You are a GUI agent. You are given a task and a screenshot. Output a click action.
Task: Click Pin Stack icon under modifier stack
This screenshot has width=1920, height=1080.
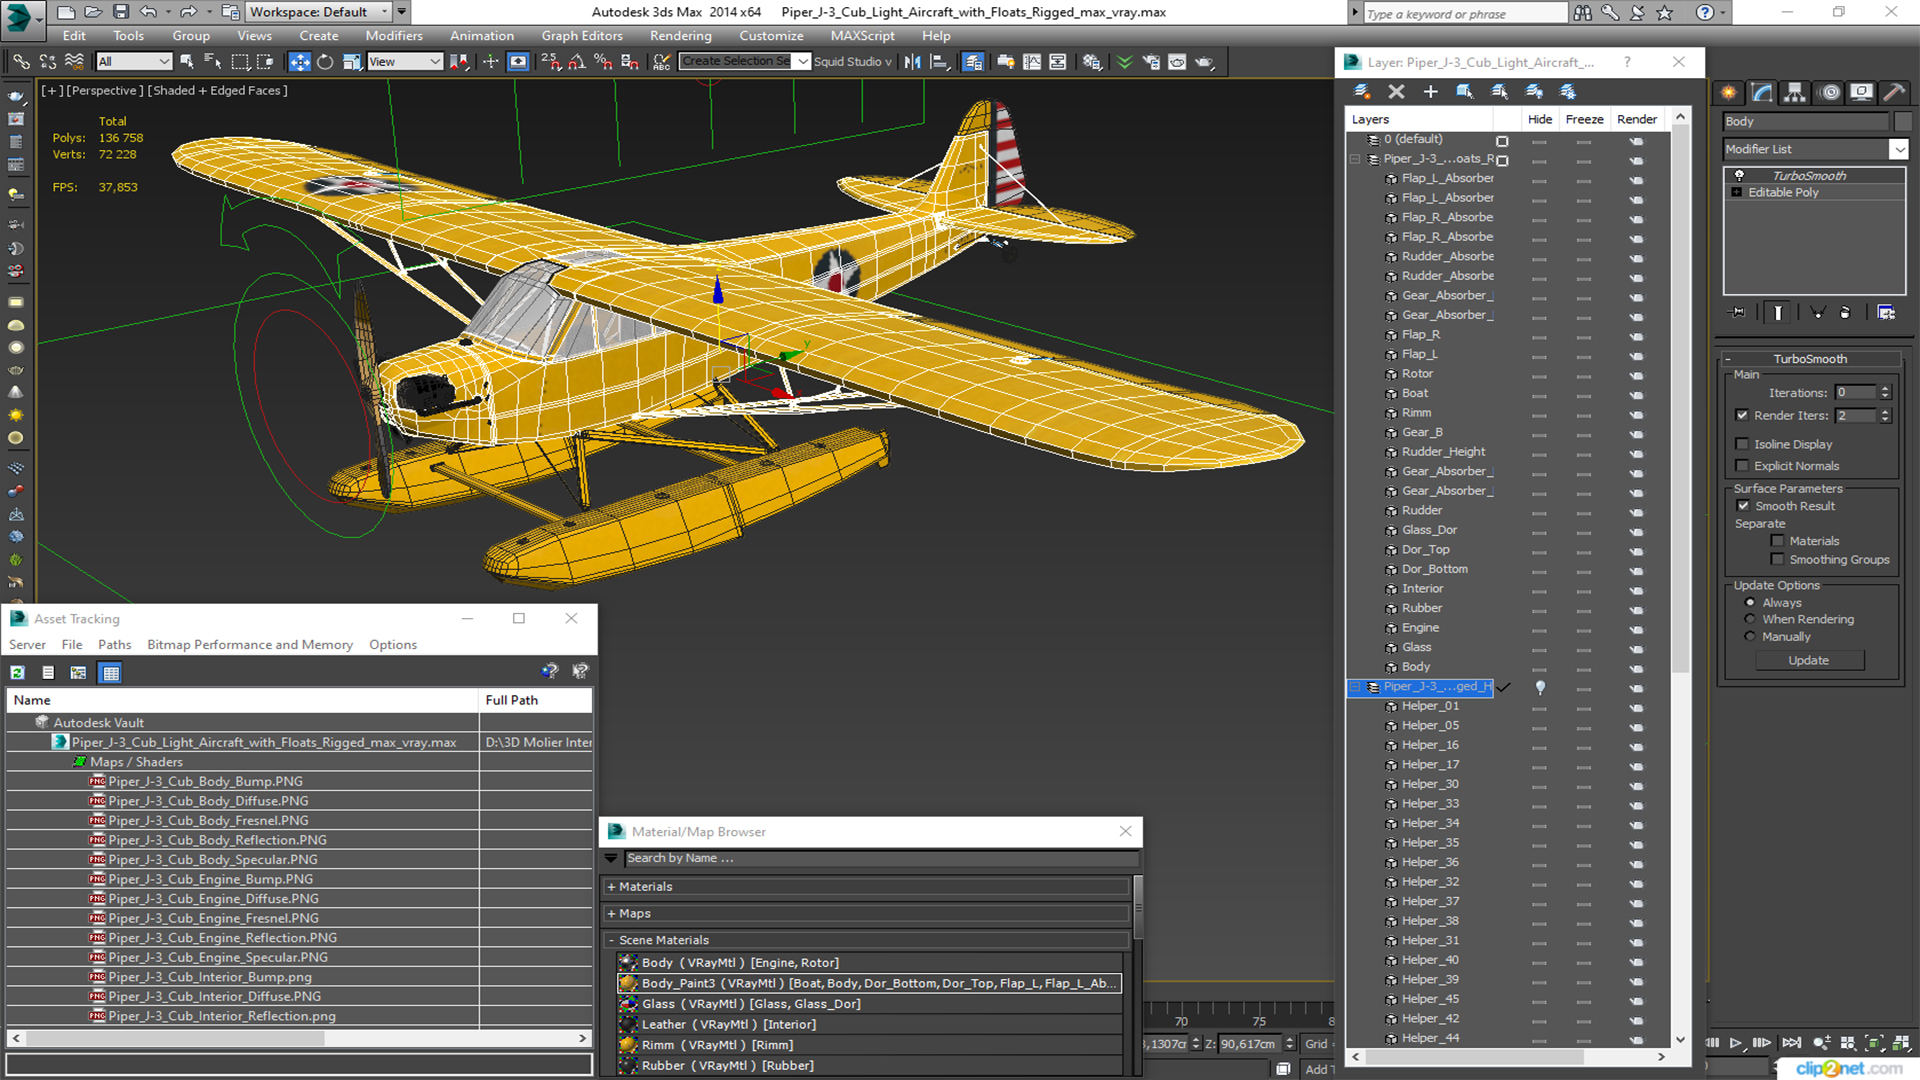coord(1738,313)
